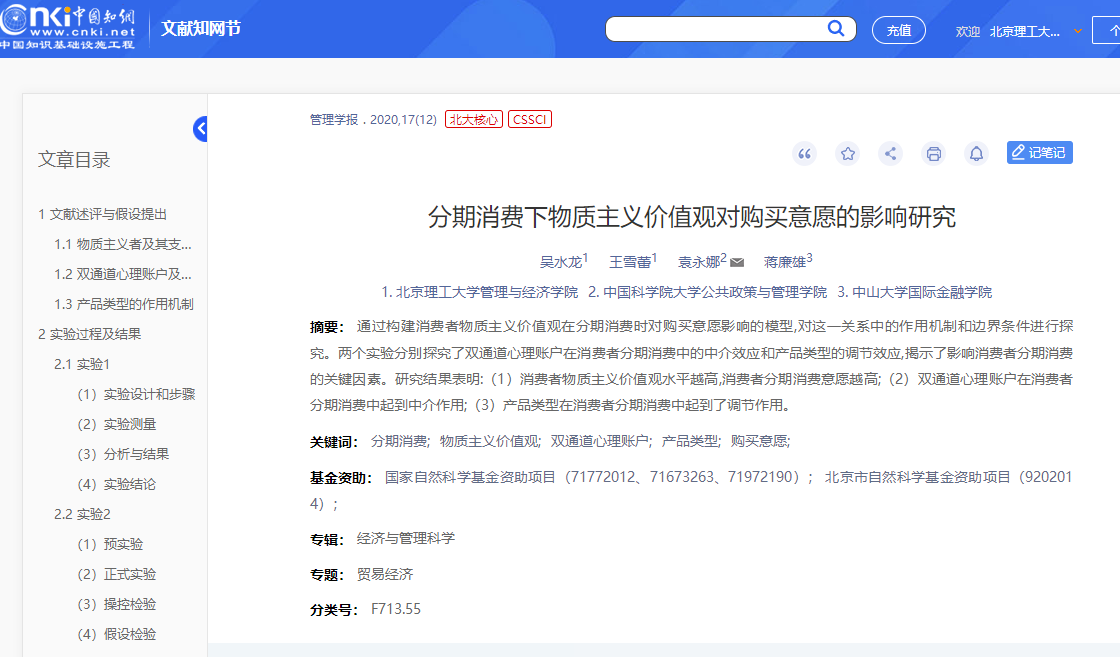Click the printer icon to print
1120x657 pixels.
(933, 153)
